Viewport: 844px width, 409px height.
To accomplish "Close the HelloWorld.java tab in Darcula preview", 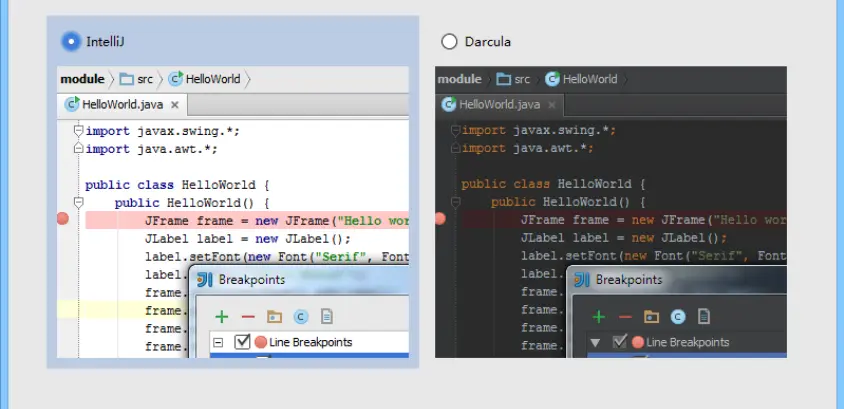I will click(551, 105).
